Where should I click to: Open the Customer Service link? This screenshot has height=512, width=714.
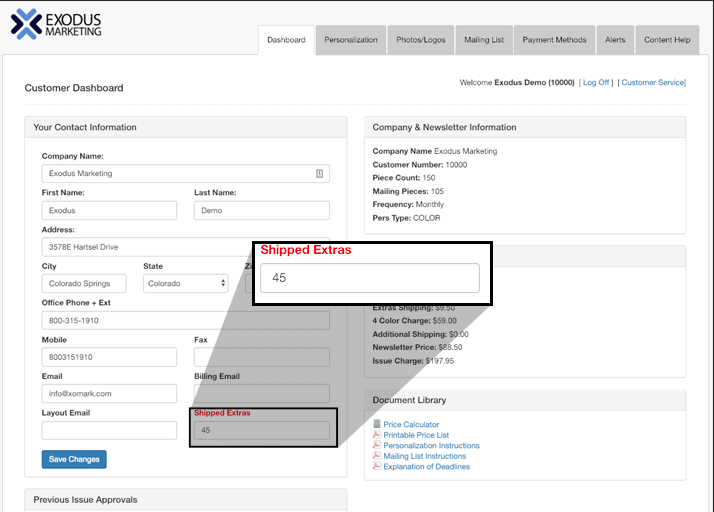point(653,82)
